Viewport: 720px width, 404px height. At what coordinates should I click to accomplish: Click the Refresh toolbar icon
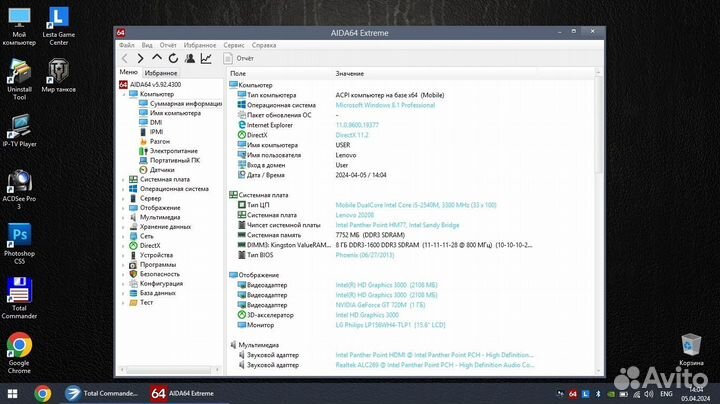click(x=173, y=58)
